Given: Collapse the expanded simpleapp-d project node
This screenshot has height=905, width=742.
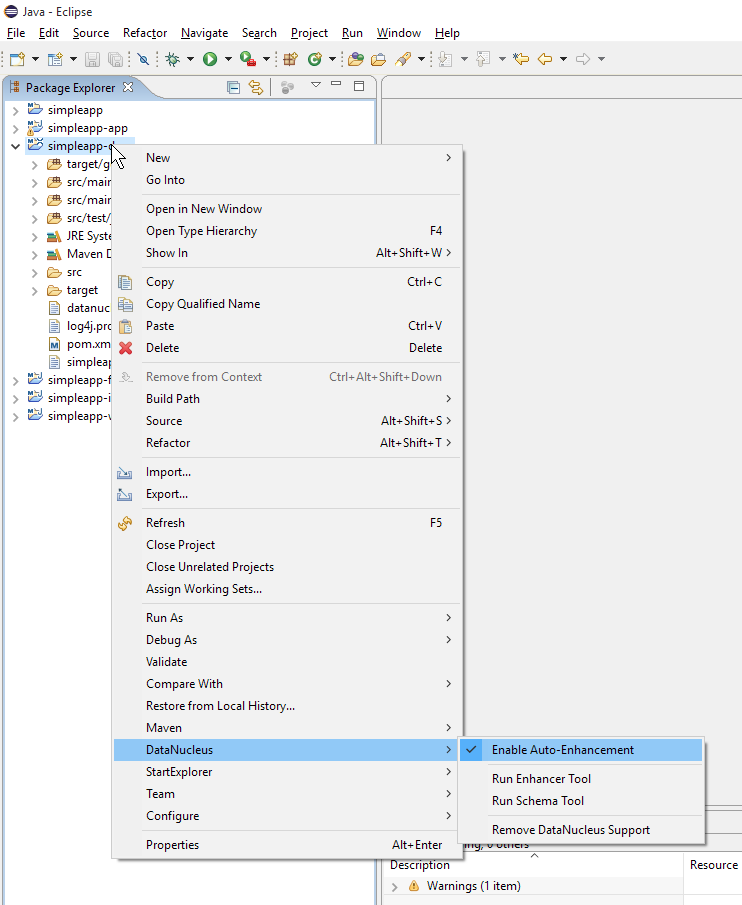Looking at the screenshot, I should point(16,146).
